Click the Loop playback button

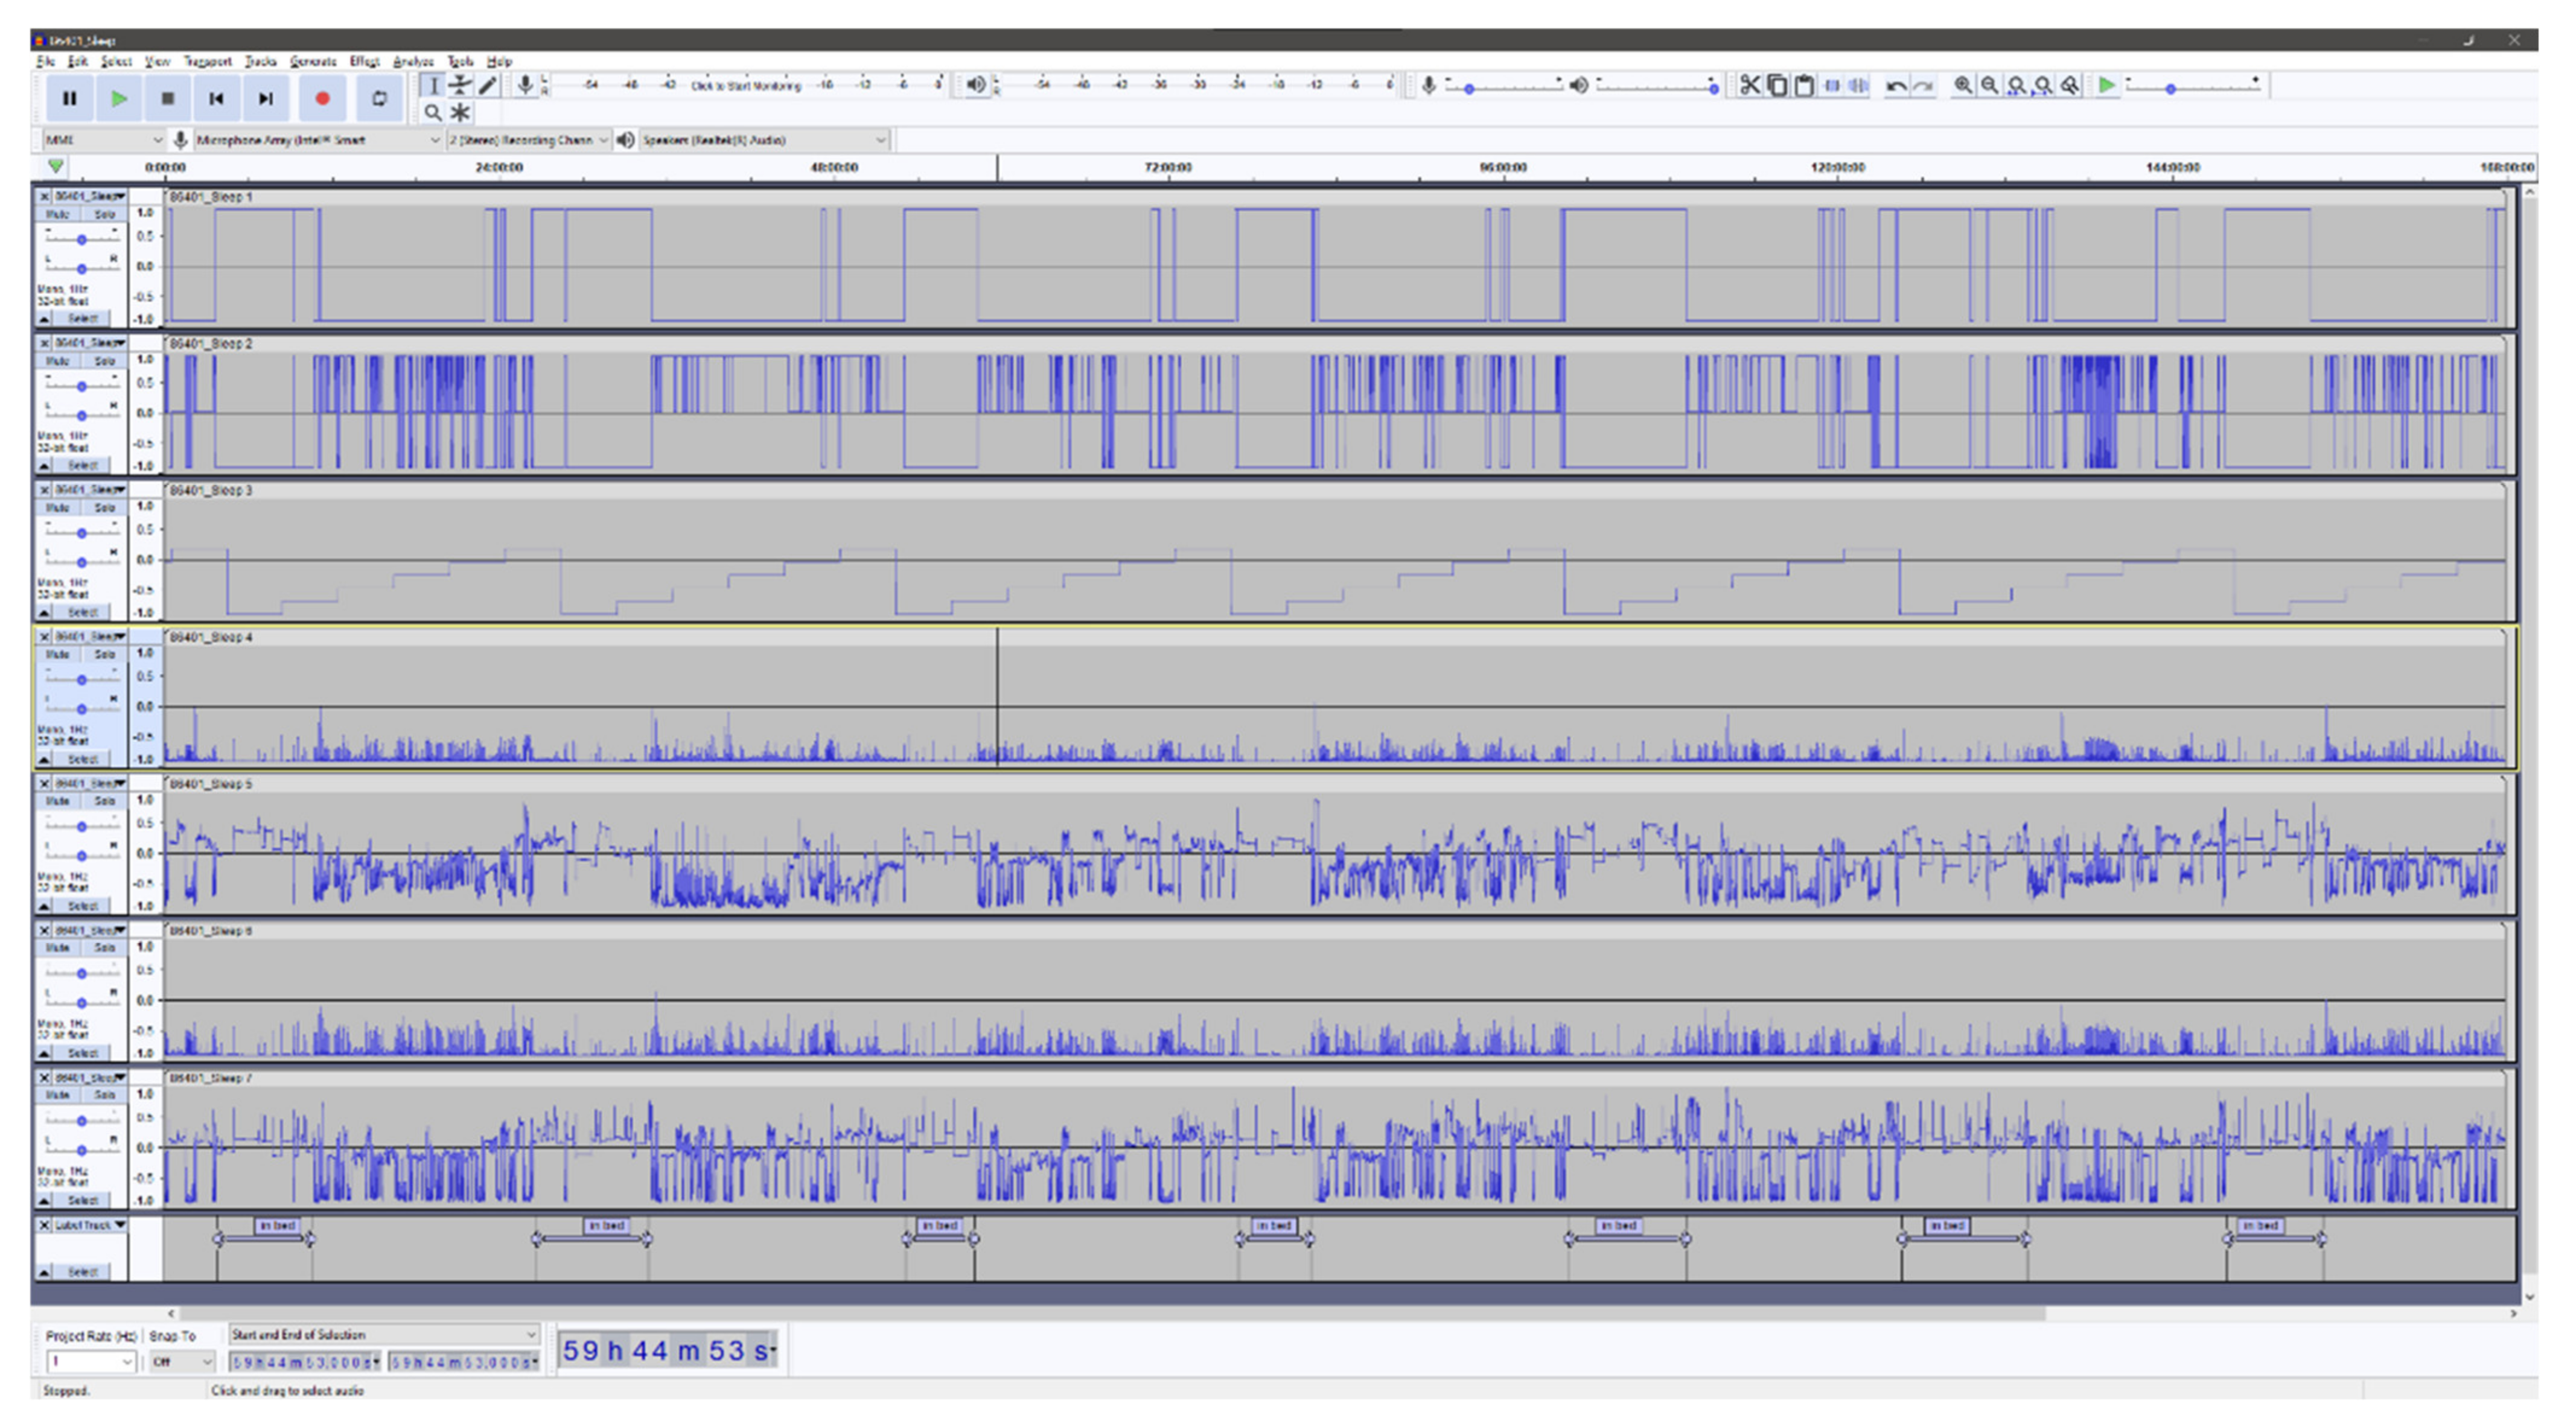click(379, 98)
